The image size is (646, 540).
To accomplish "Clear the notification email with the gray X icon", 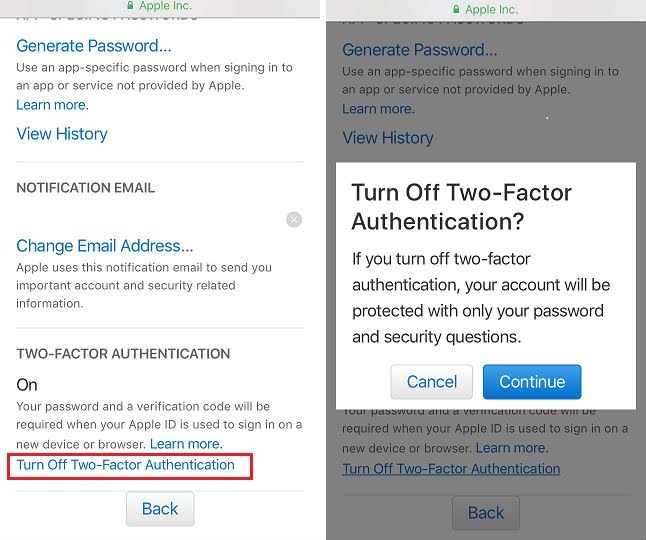I will [294, 220].
